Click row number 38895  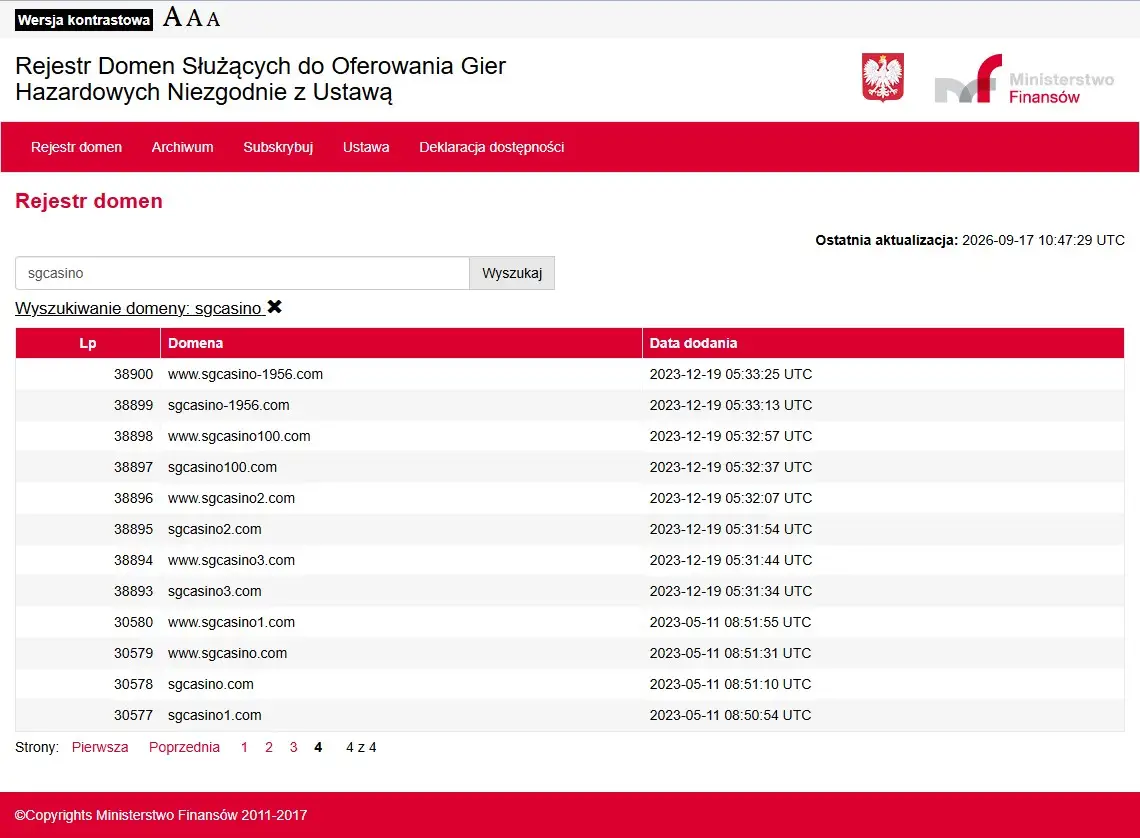pyautogui.click(x=134, y=529)
